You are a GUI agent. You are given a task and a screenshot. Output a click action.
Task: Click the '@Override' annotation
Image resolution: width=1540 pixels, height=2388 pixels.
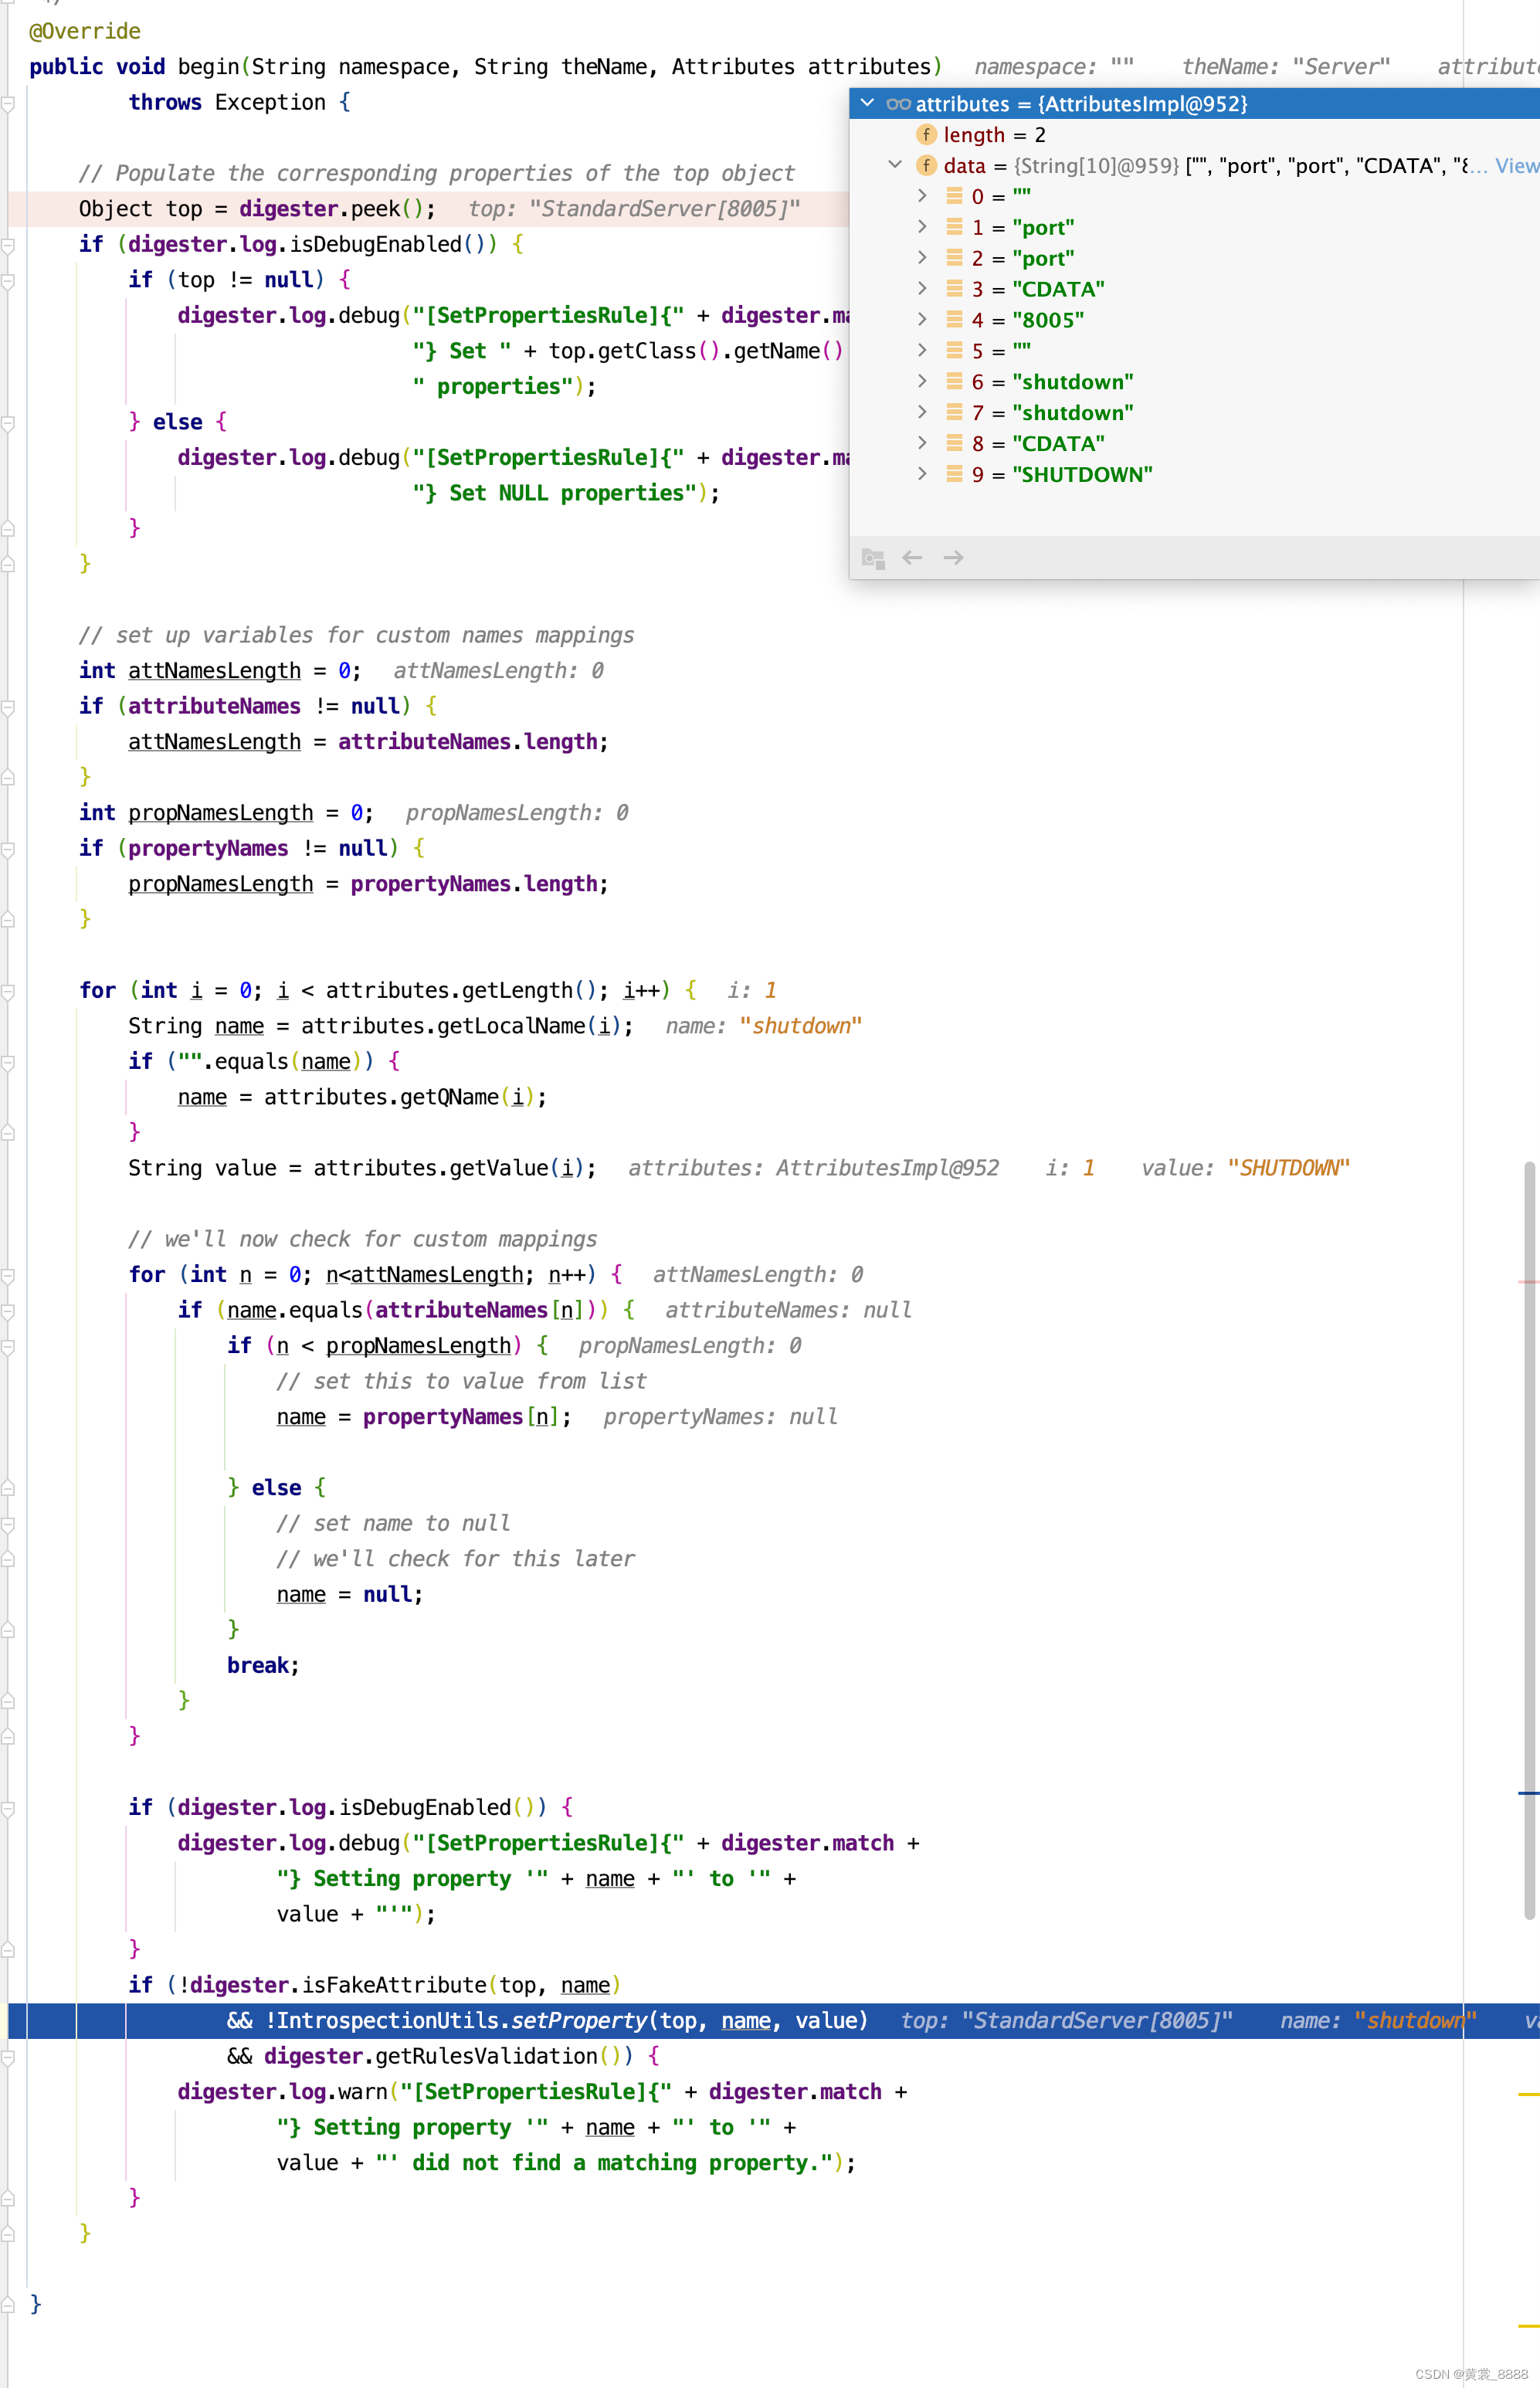tap(85, 31)
